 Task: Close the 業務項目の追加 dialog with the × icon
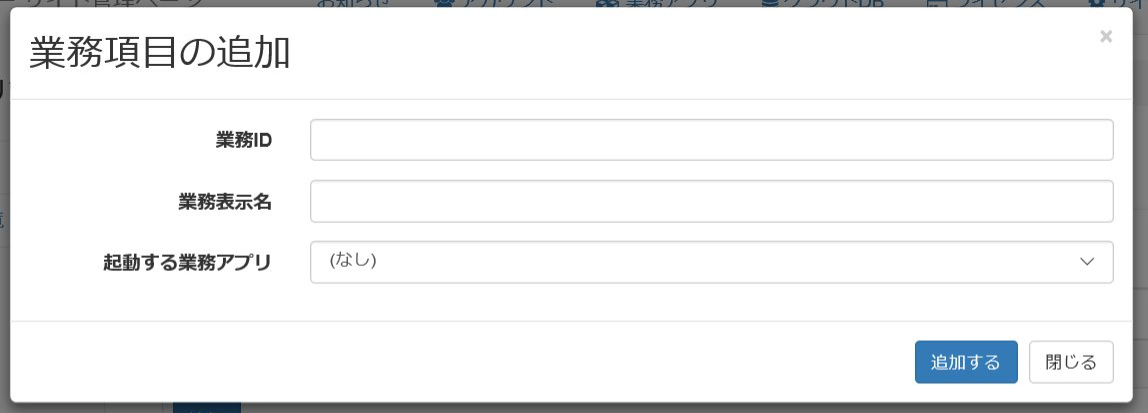click(1105, 37)
